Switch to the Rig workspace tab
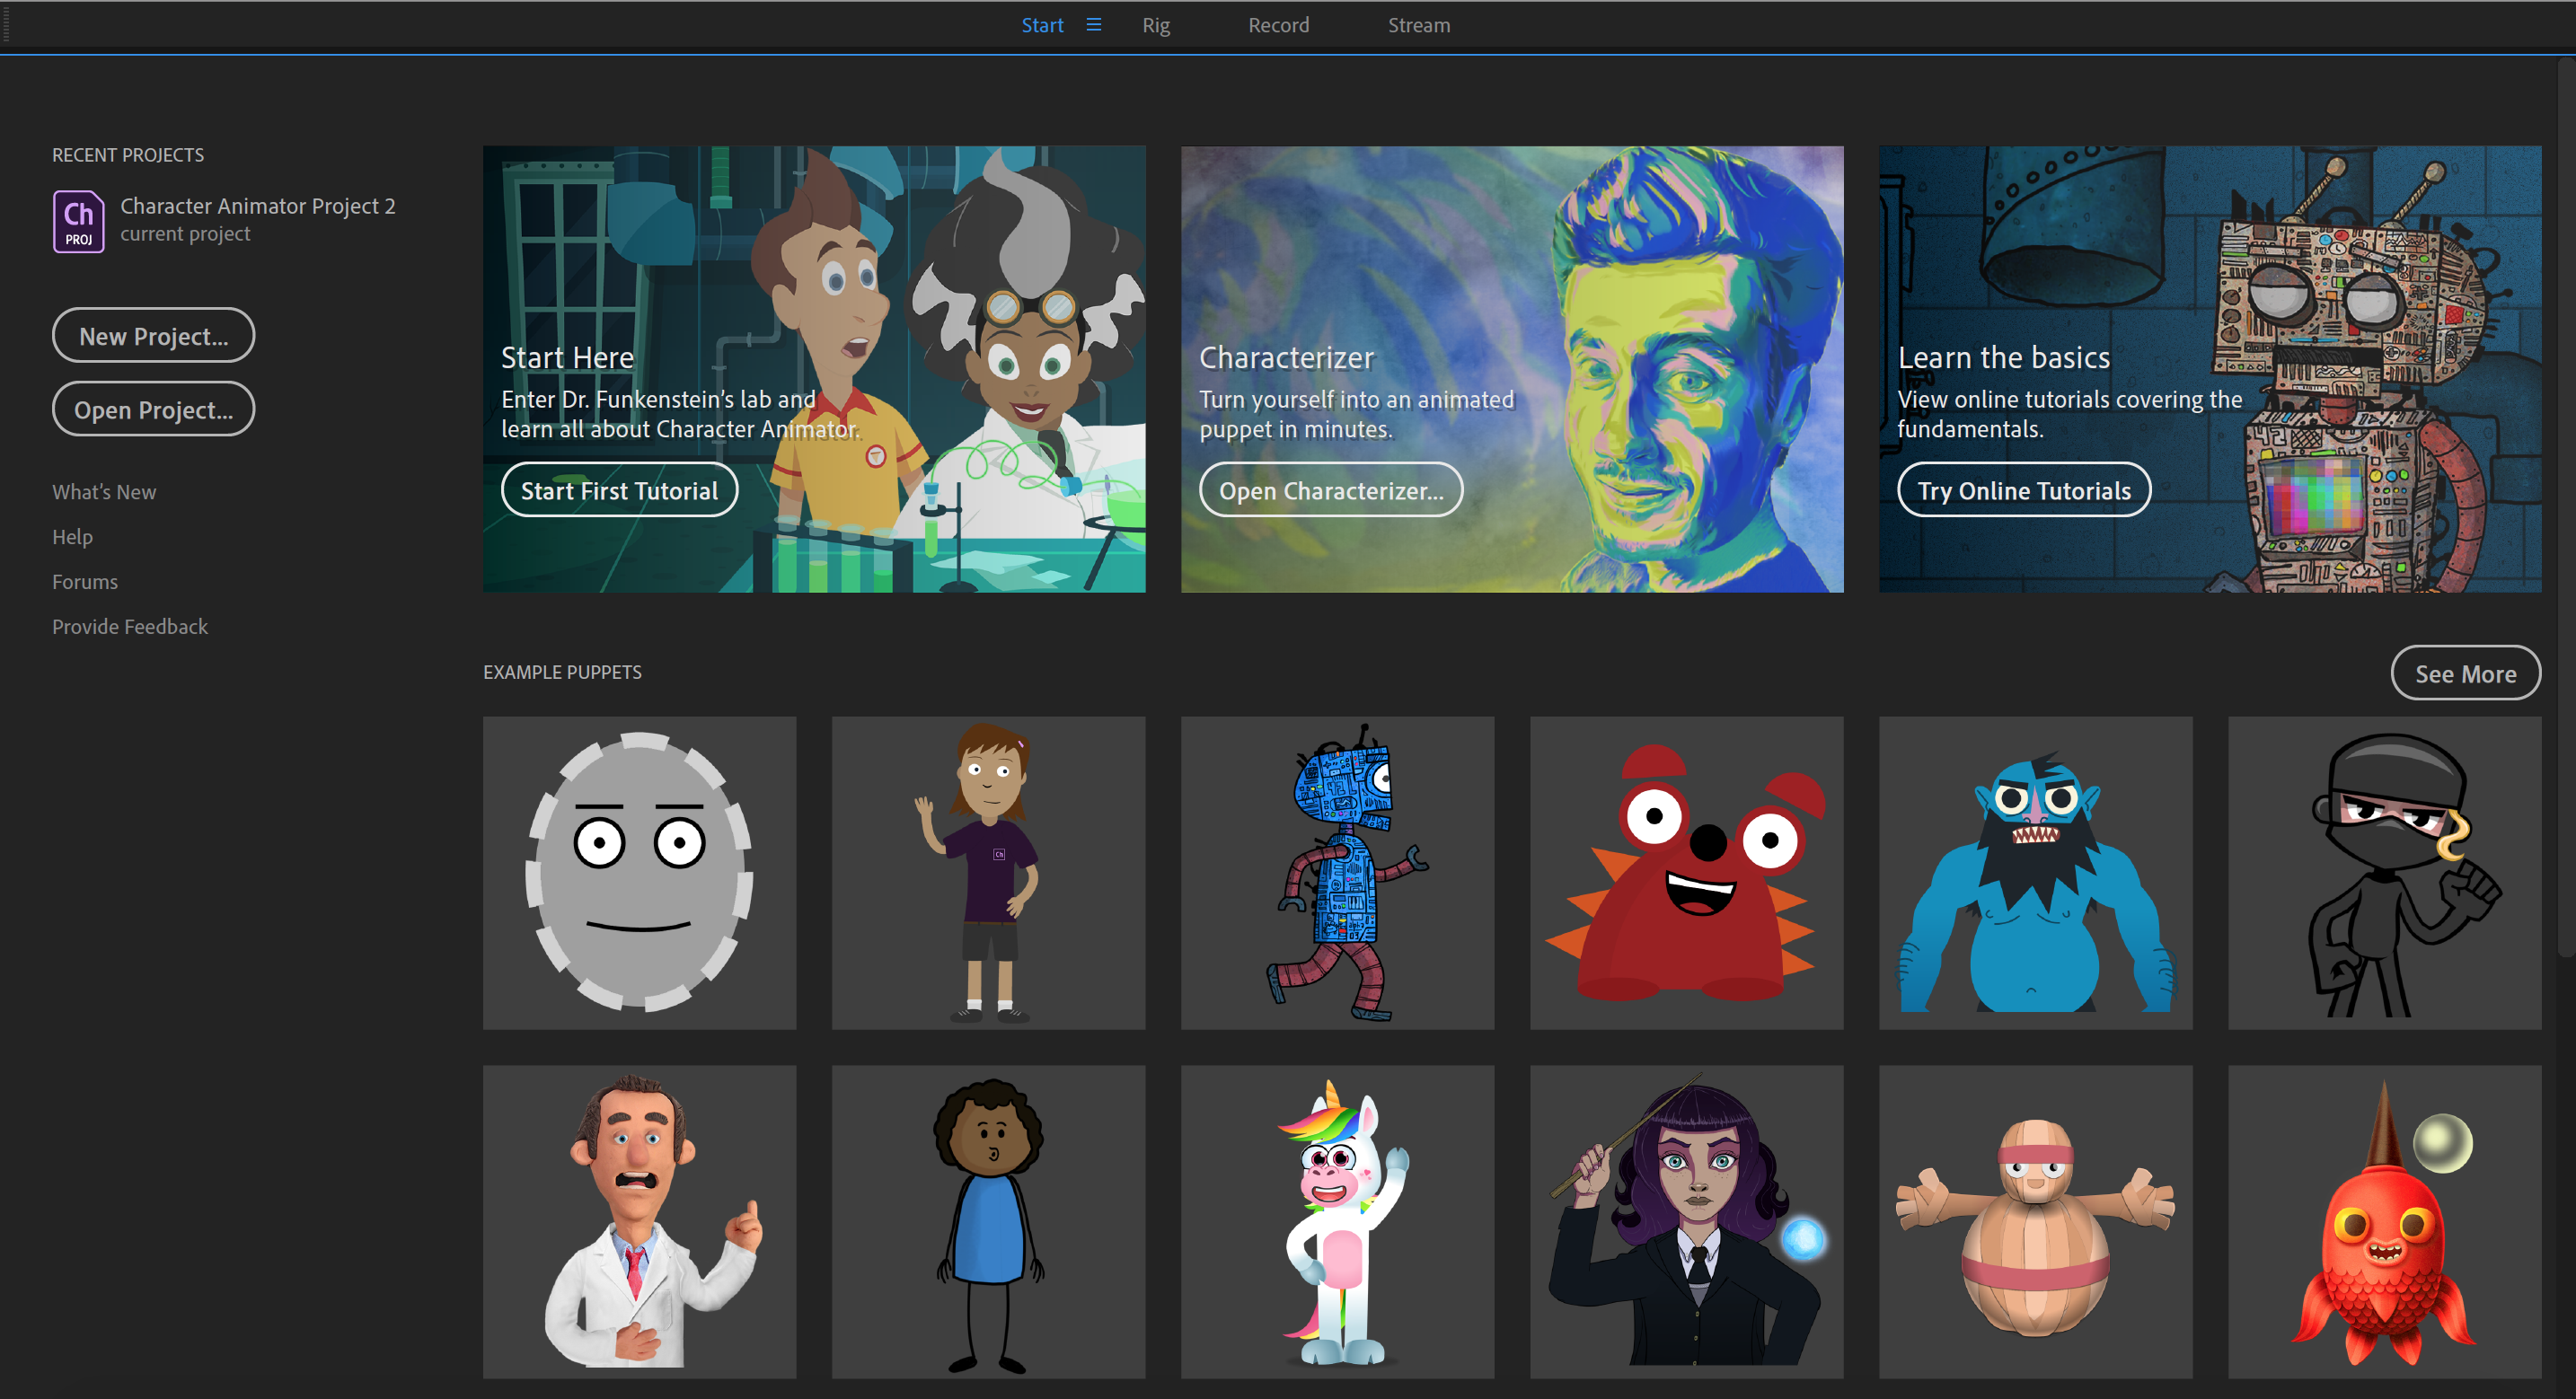 tap(1156, 25)
